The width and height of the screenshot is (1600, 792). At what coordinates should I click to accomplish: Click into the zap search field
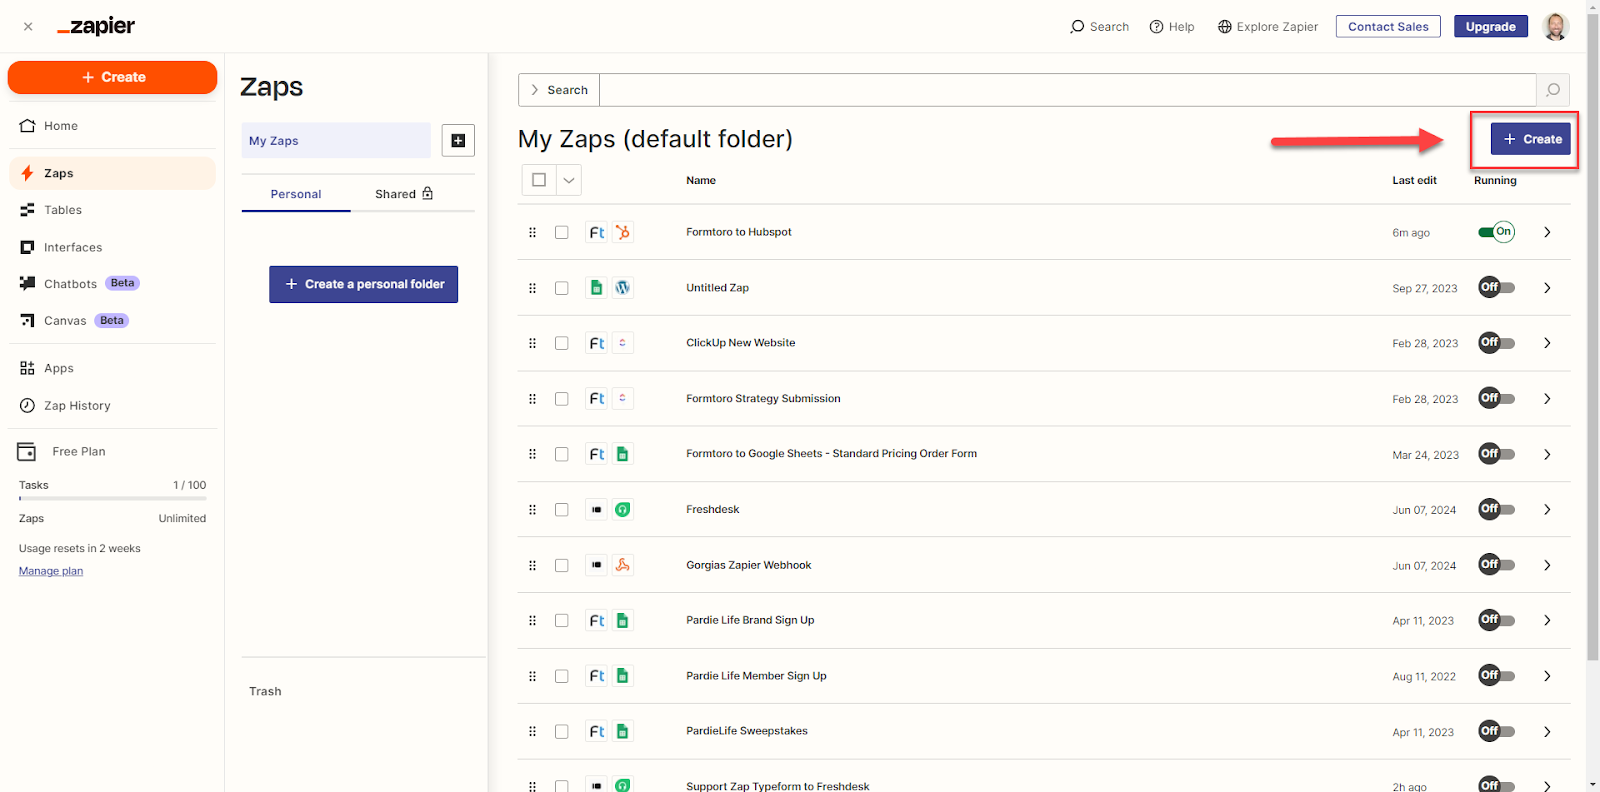(1067, 90)
